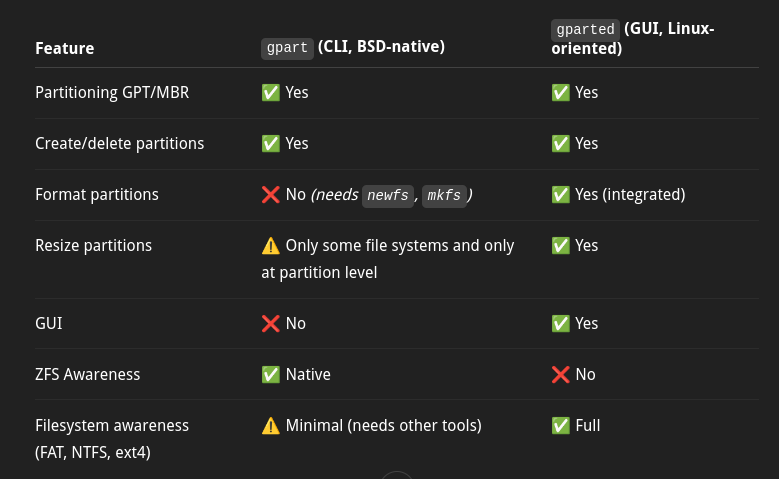Click the newfs code snippet

pyautogui.click(x=388, y=195)
